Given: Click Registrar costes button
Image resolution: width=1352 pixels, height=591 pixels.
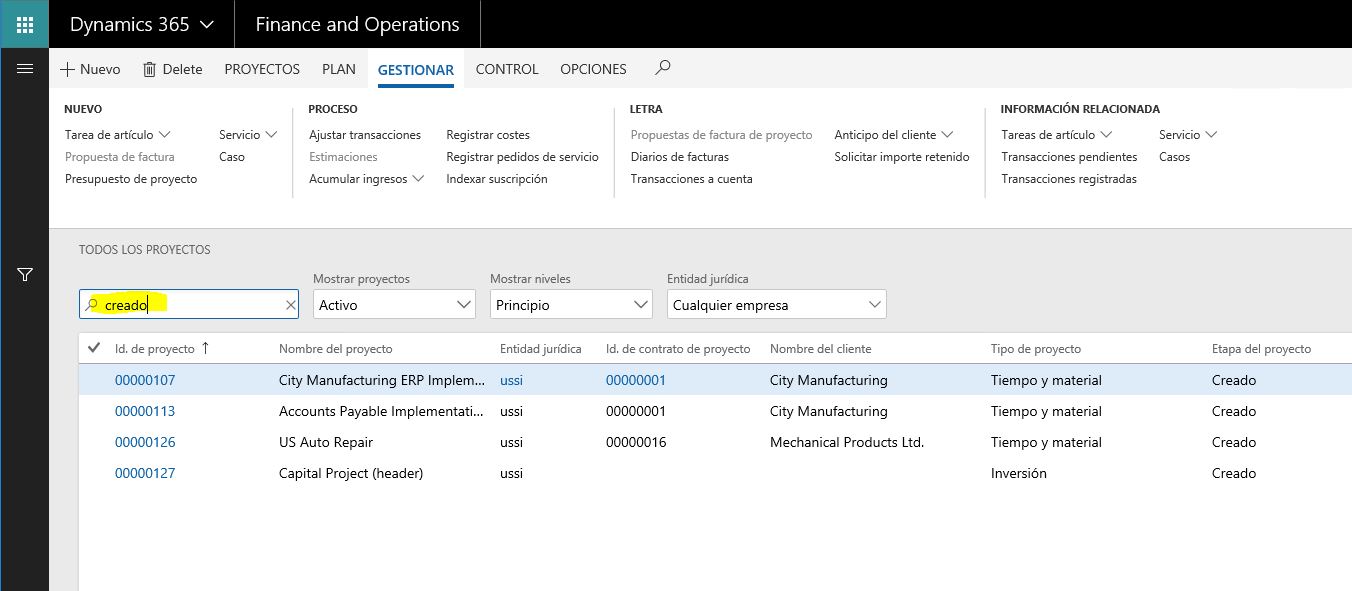Looking at the screenshot, I should tap(488, 135).
